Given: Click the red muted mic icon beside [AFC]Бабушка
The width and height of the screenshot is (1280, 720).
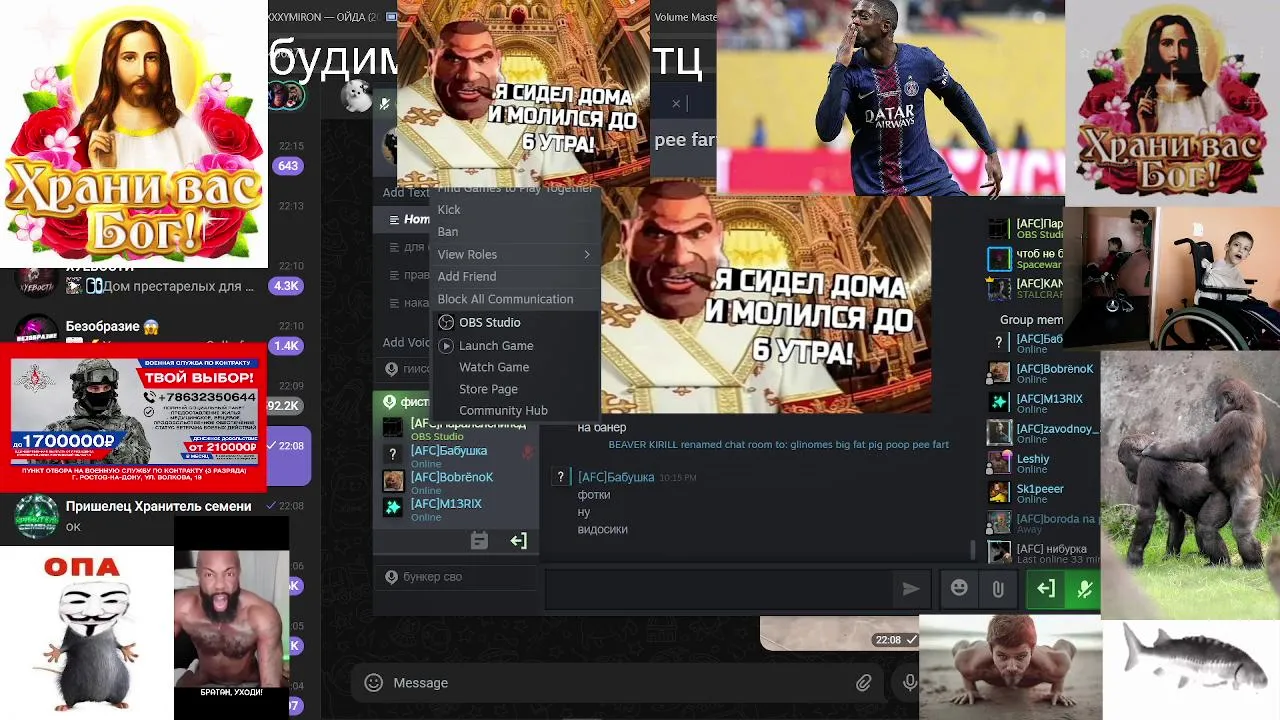Looking at the screenshot, I should click(527, 452).
